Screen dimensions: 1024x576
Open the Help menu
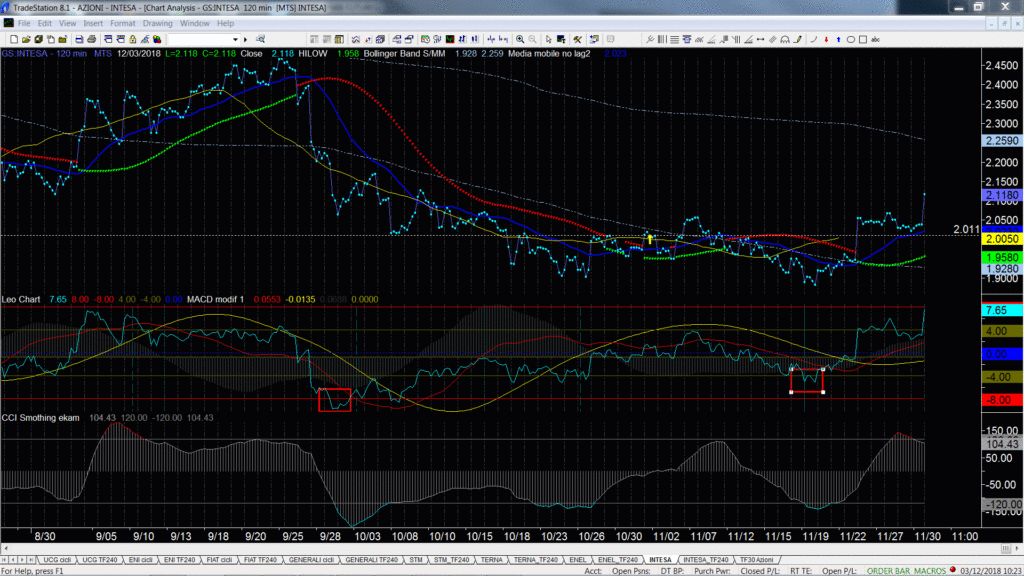click(x=225, y=24)
